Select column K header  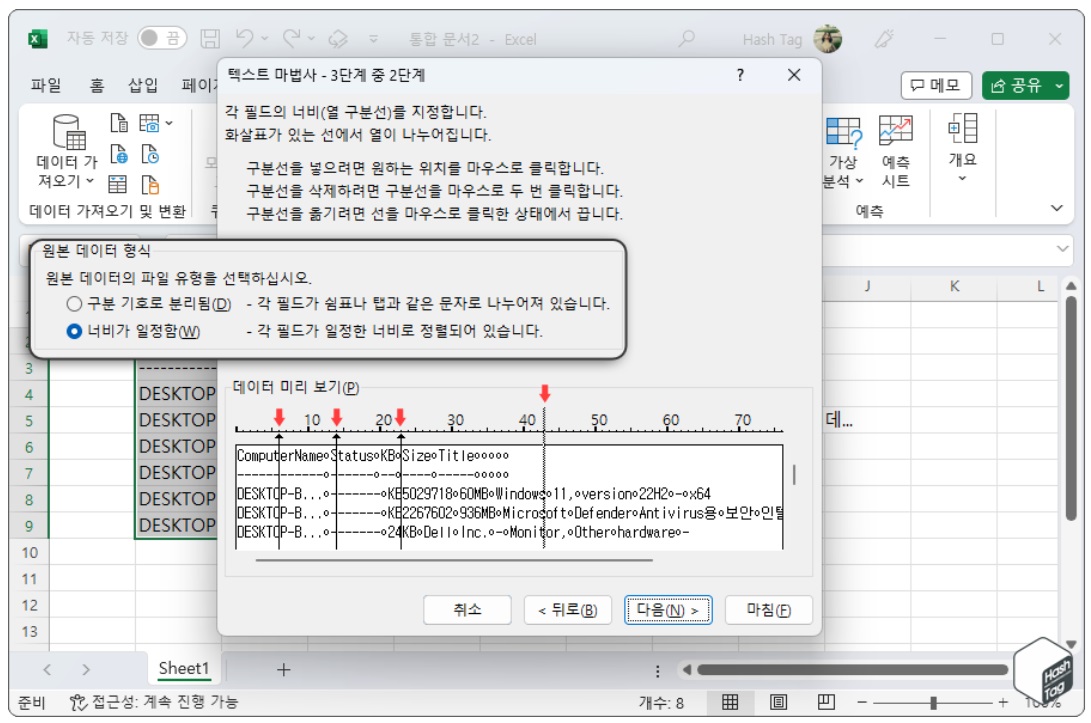click(954, 286)
